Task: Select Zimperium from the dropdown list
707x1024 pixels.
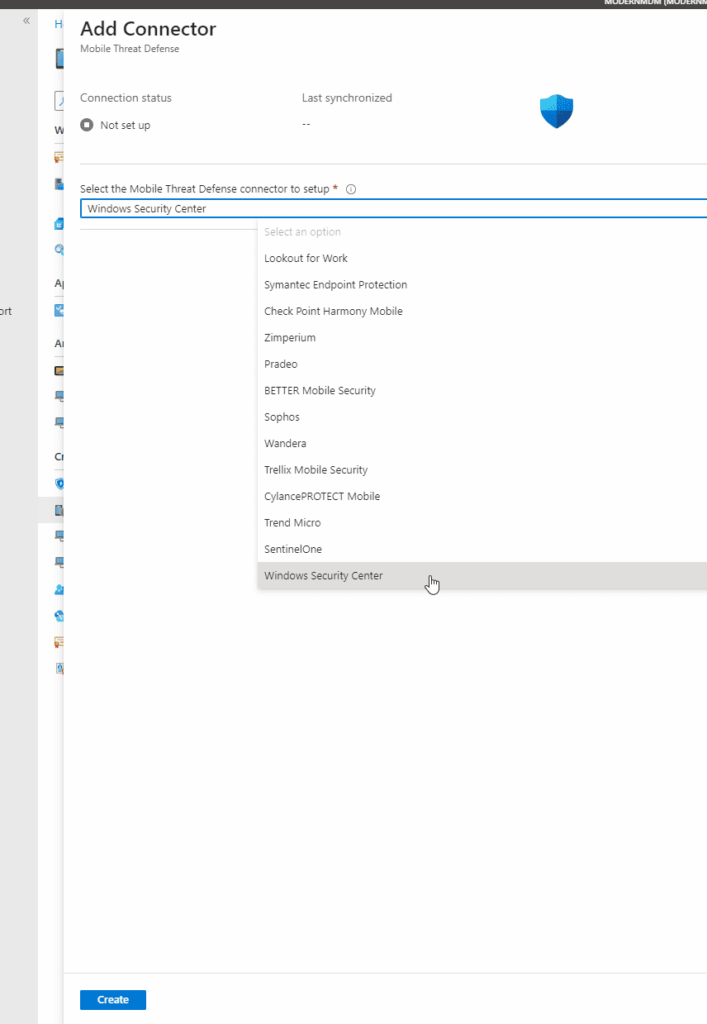Action: 290,338
